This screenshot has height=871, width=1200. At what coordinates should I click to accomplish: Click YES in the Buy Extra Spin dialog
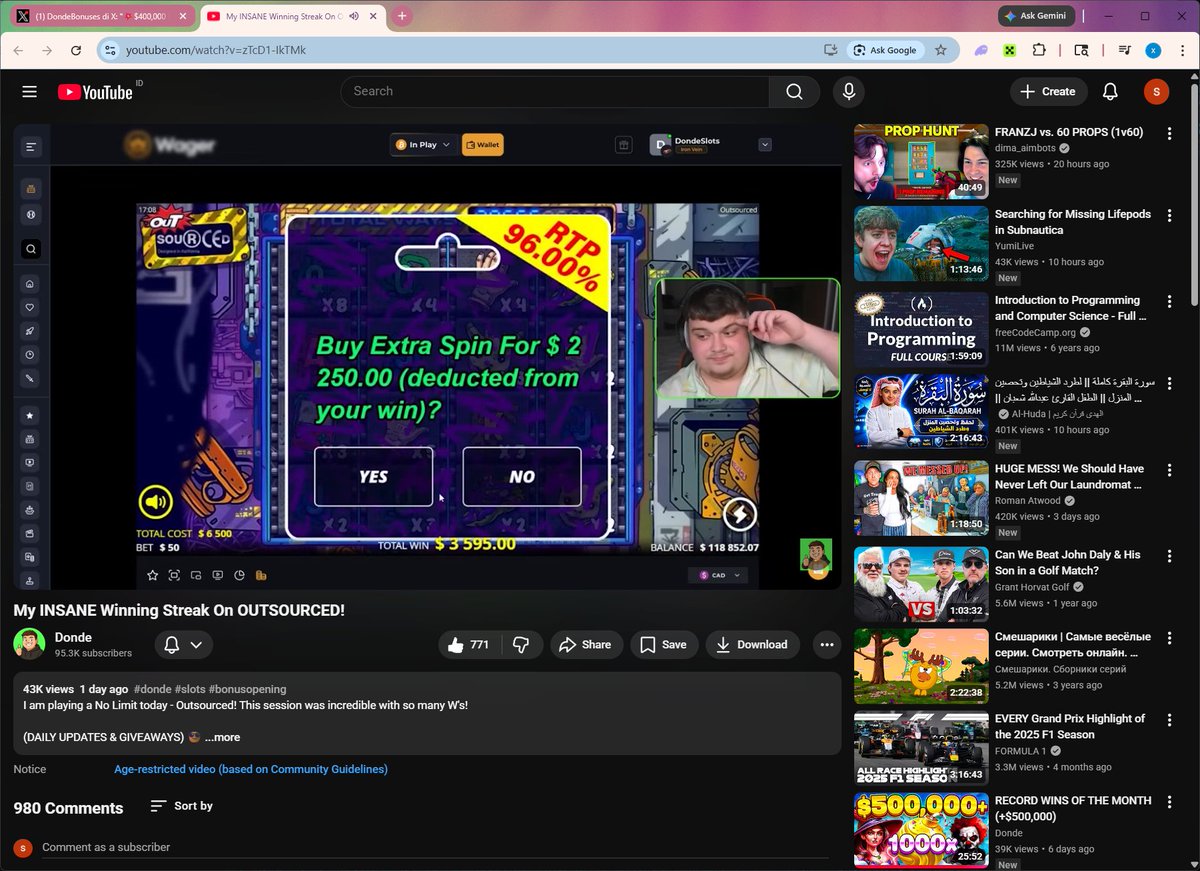(373, 477)
